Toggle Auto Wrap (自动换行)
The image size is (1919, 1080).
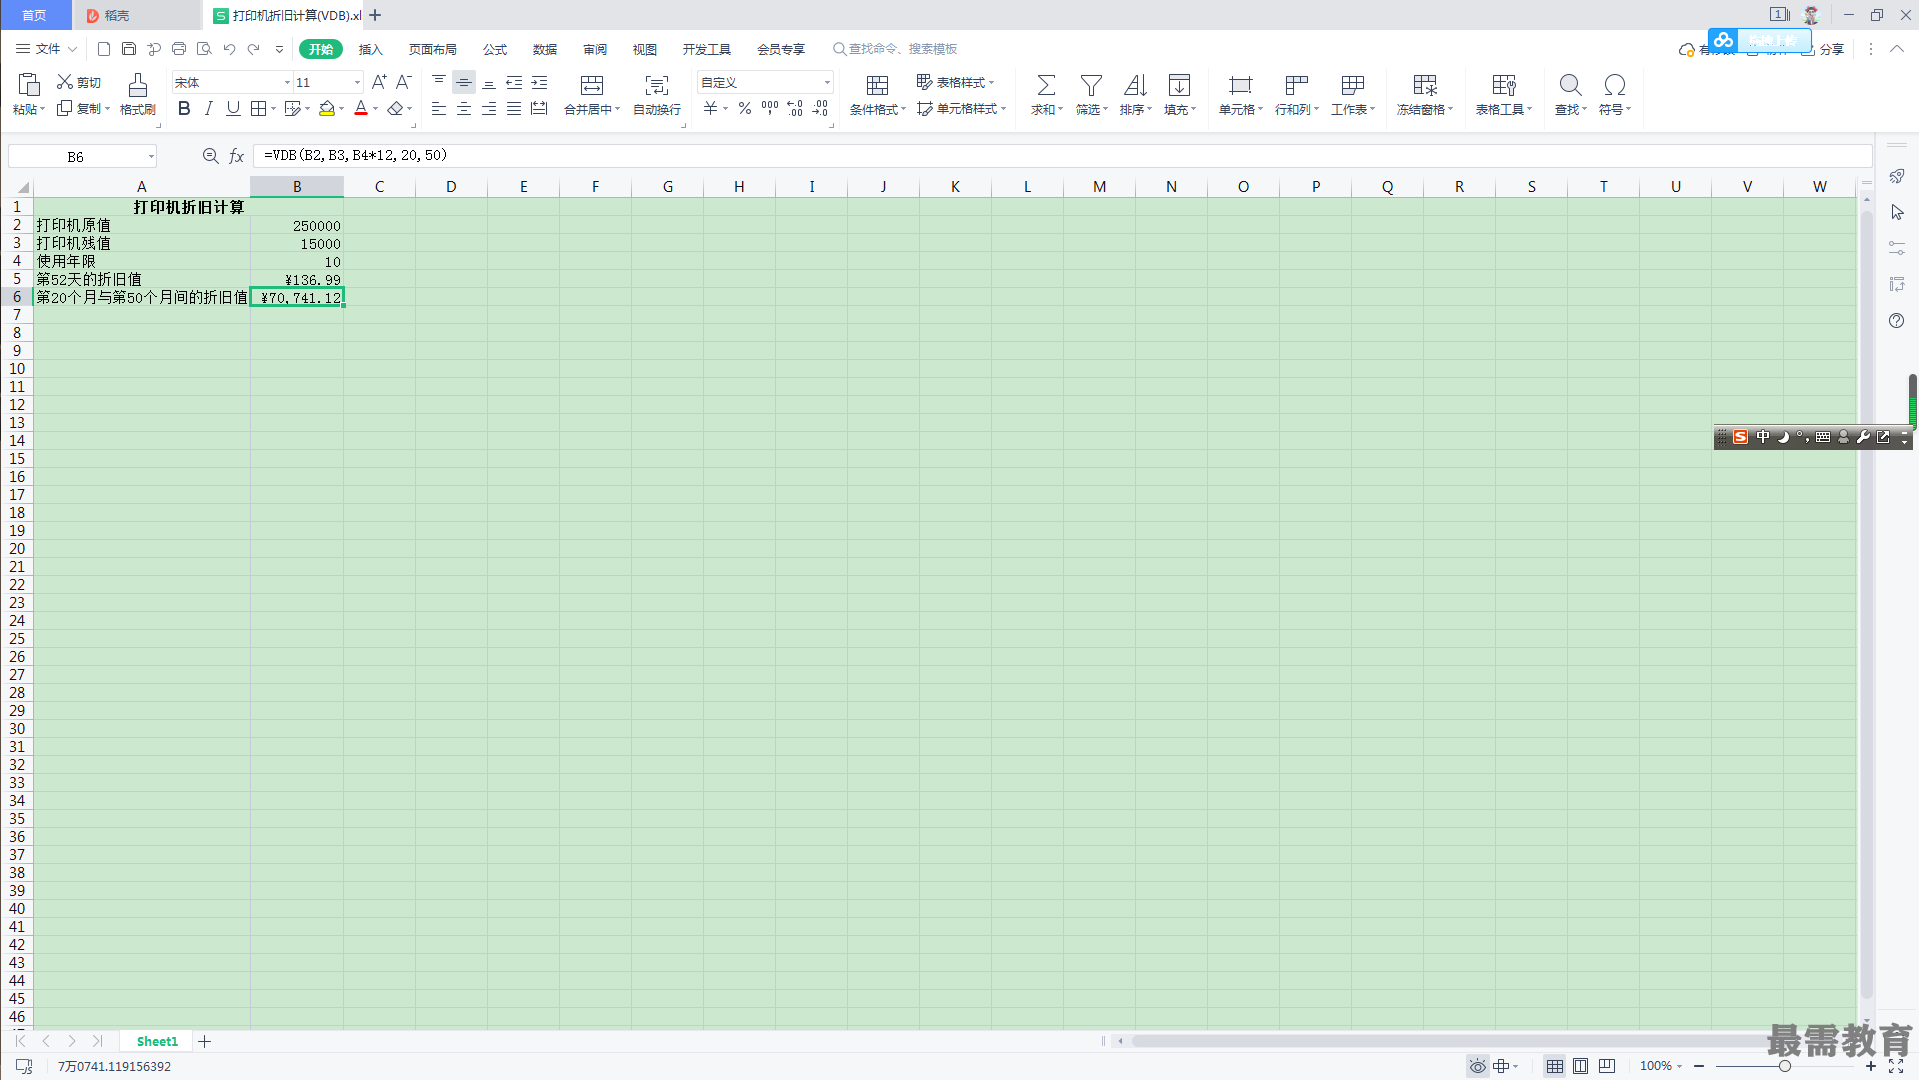(657, 94)
